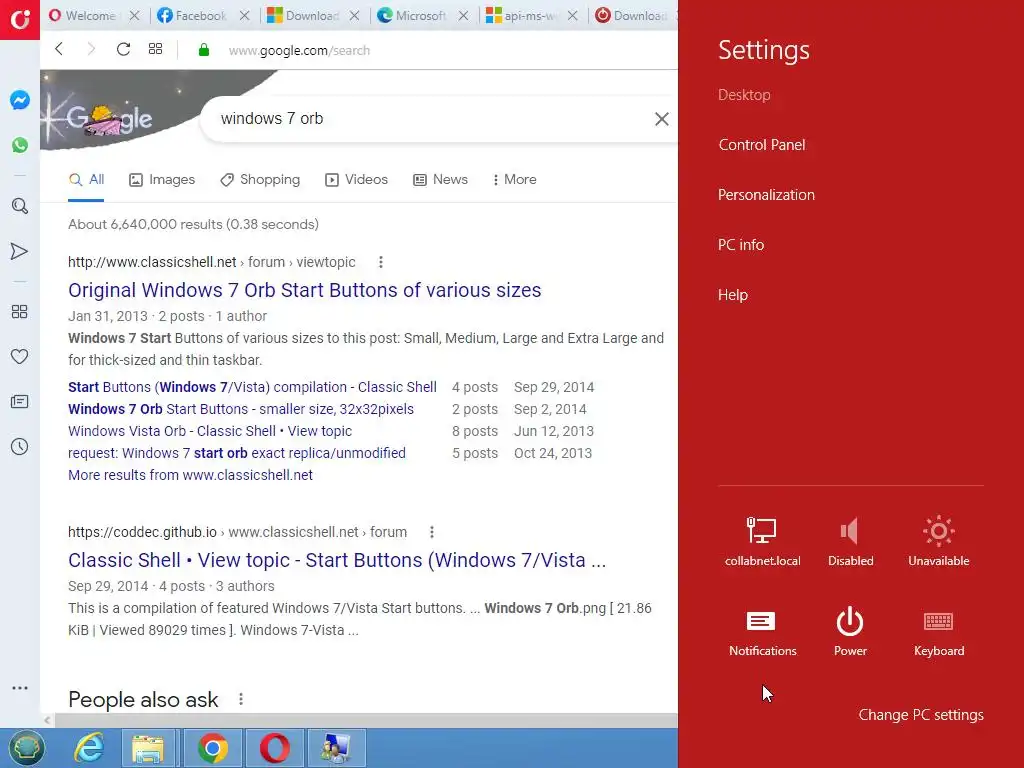1024x768 pixels.
Task: Close the api-ms-w tab
Action: [x=573, y=15]
